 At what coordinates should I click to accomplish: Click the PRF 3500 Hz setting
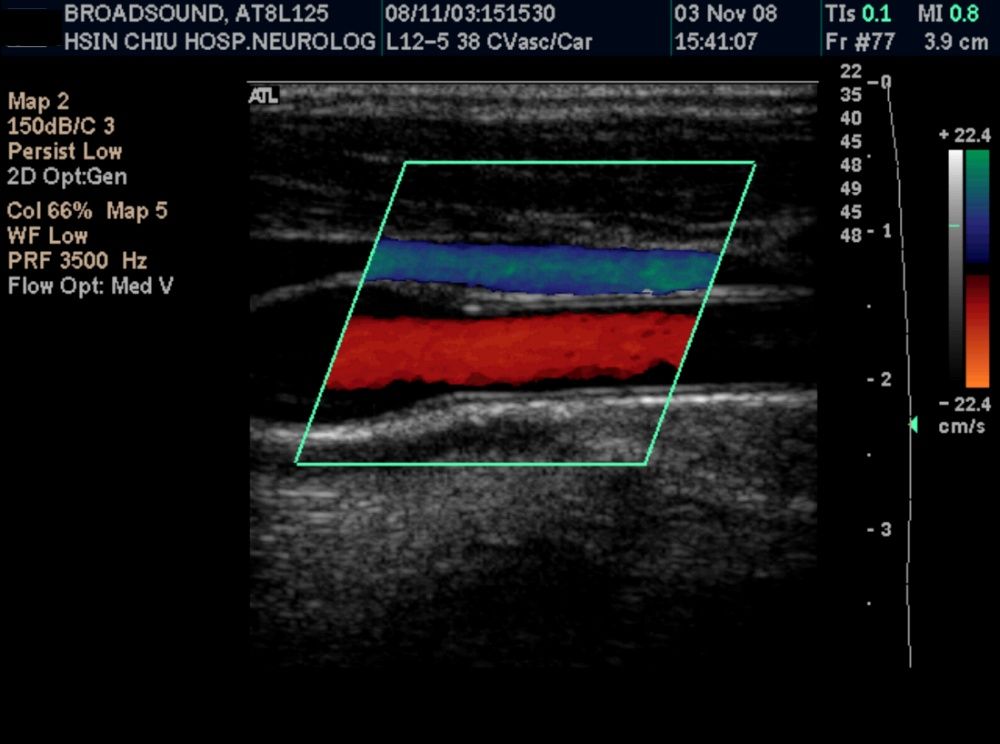77,261
